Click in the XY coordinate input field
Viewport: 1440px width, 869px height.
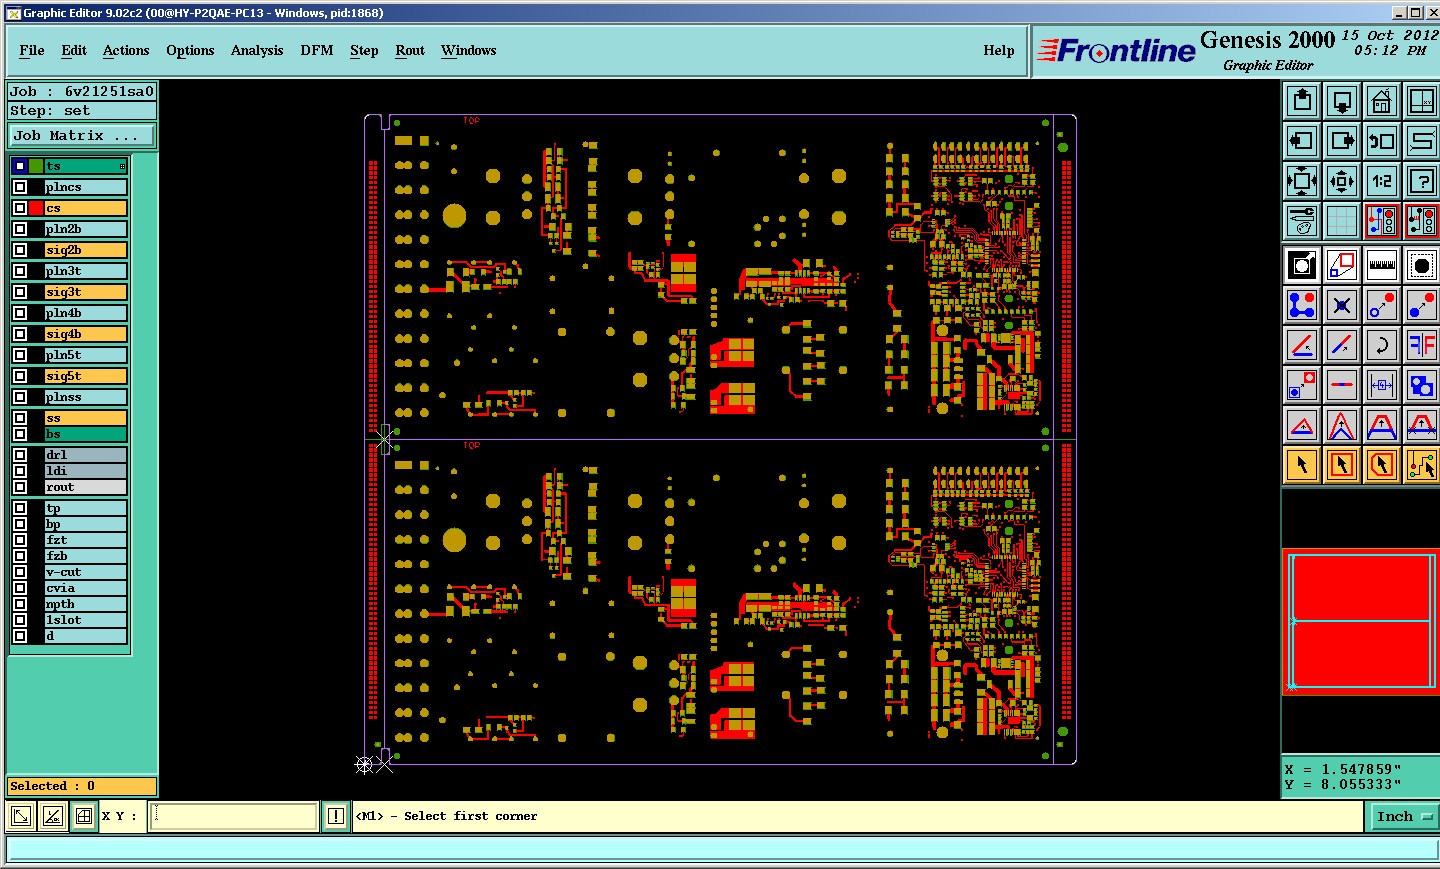pos(234,816)
